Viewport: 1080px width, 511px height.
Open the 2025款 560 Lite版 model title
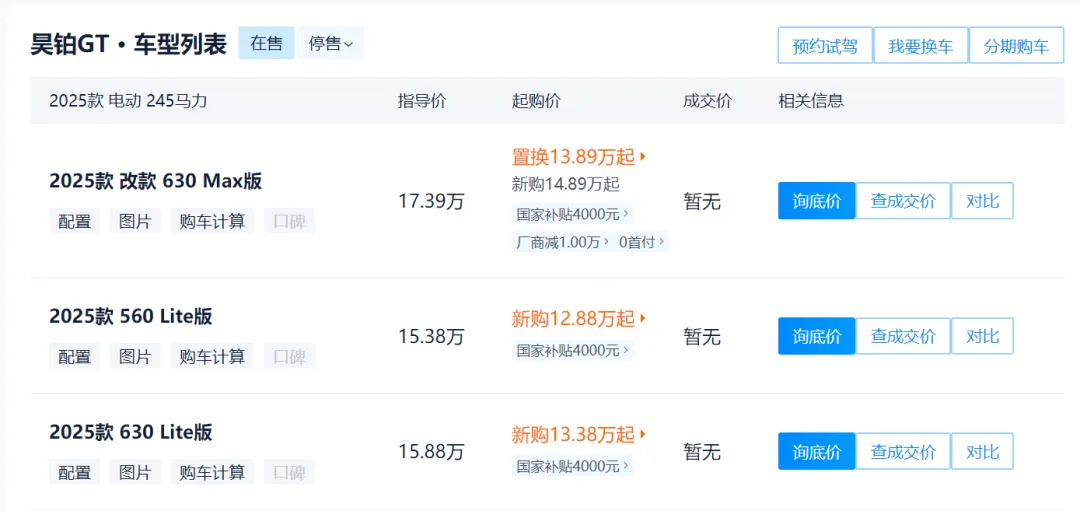[131, 317]
